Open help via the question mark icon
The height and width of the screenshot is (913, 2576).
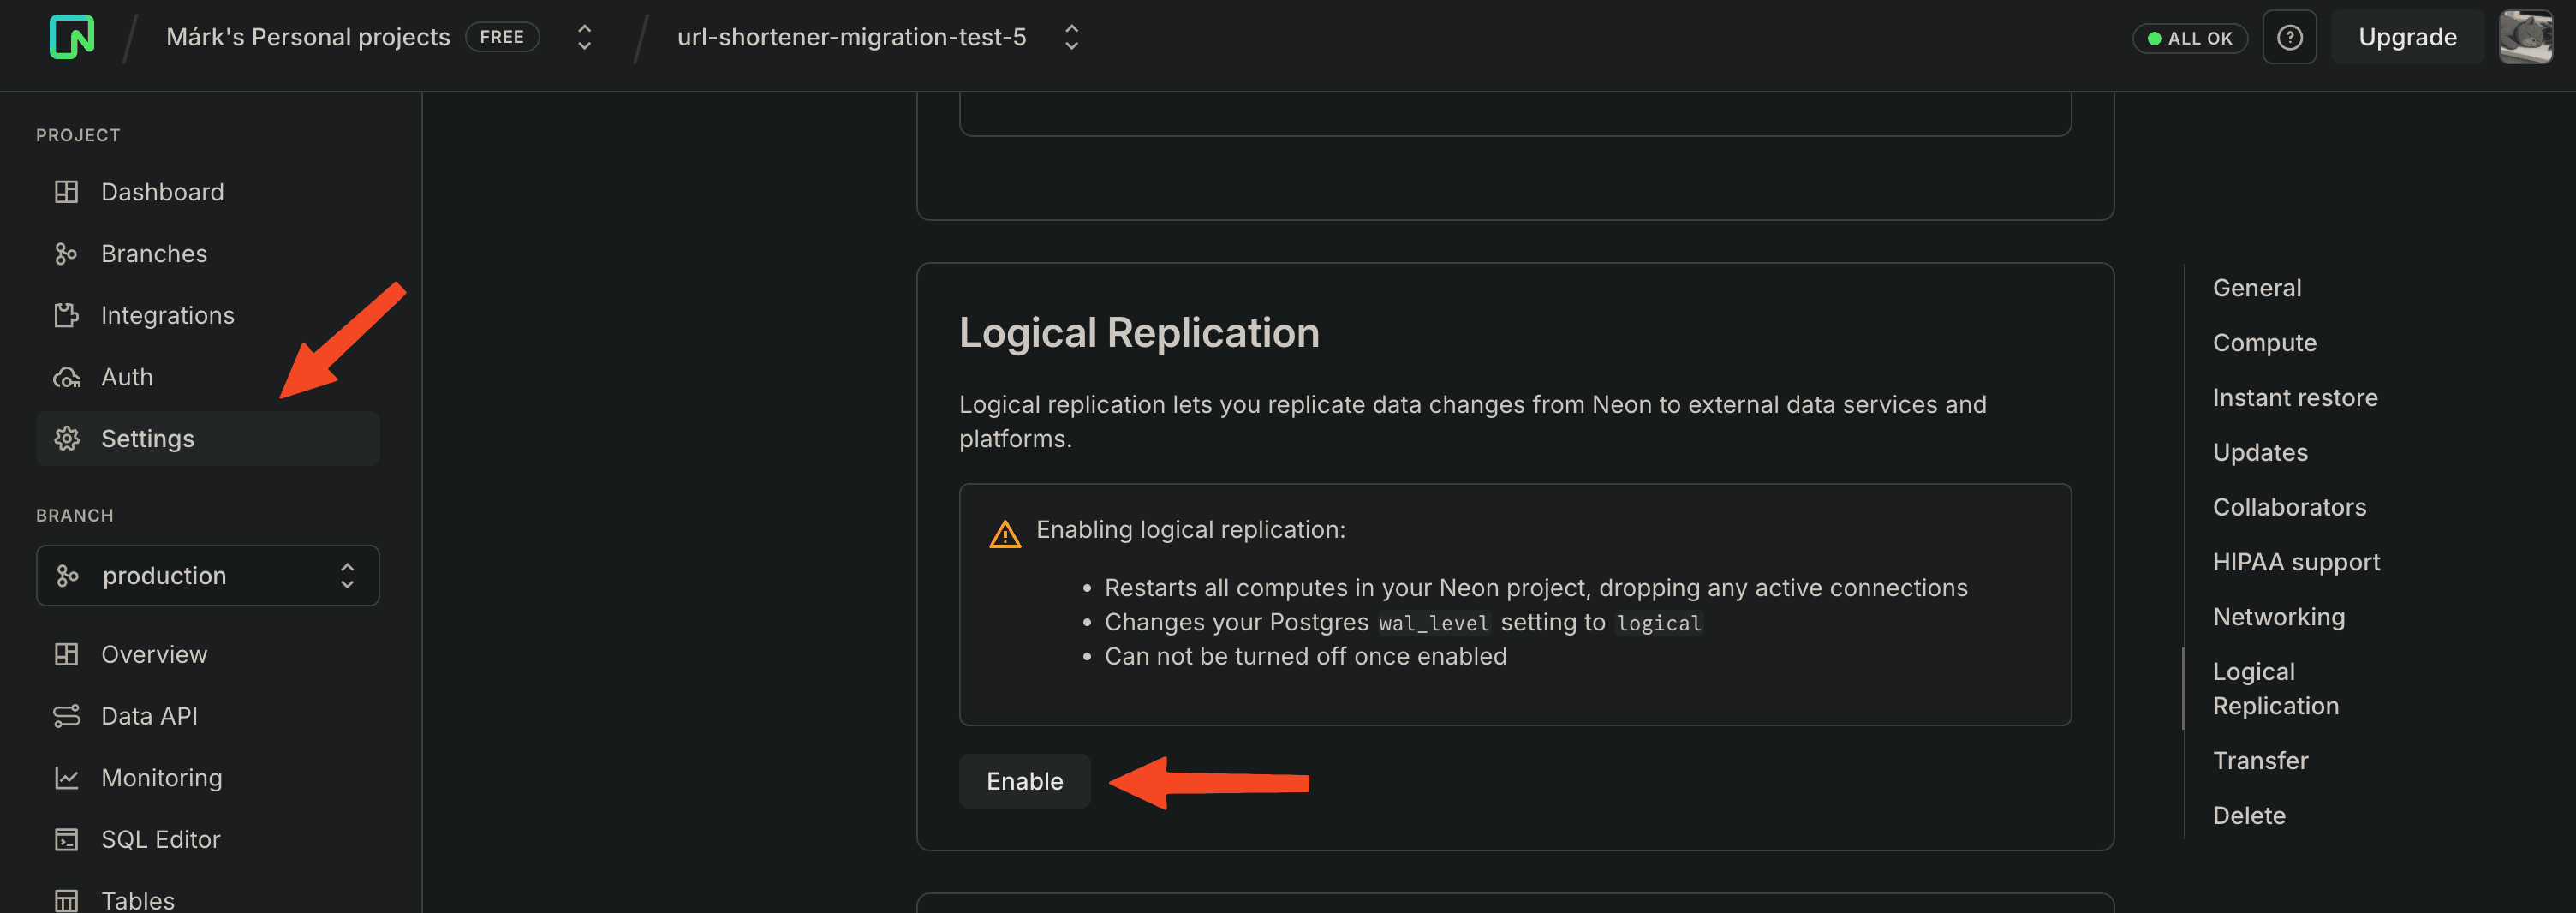point(2289,36)
